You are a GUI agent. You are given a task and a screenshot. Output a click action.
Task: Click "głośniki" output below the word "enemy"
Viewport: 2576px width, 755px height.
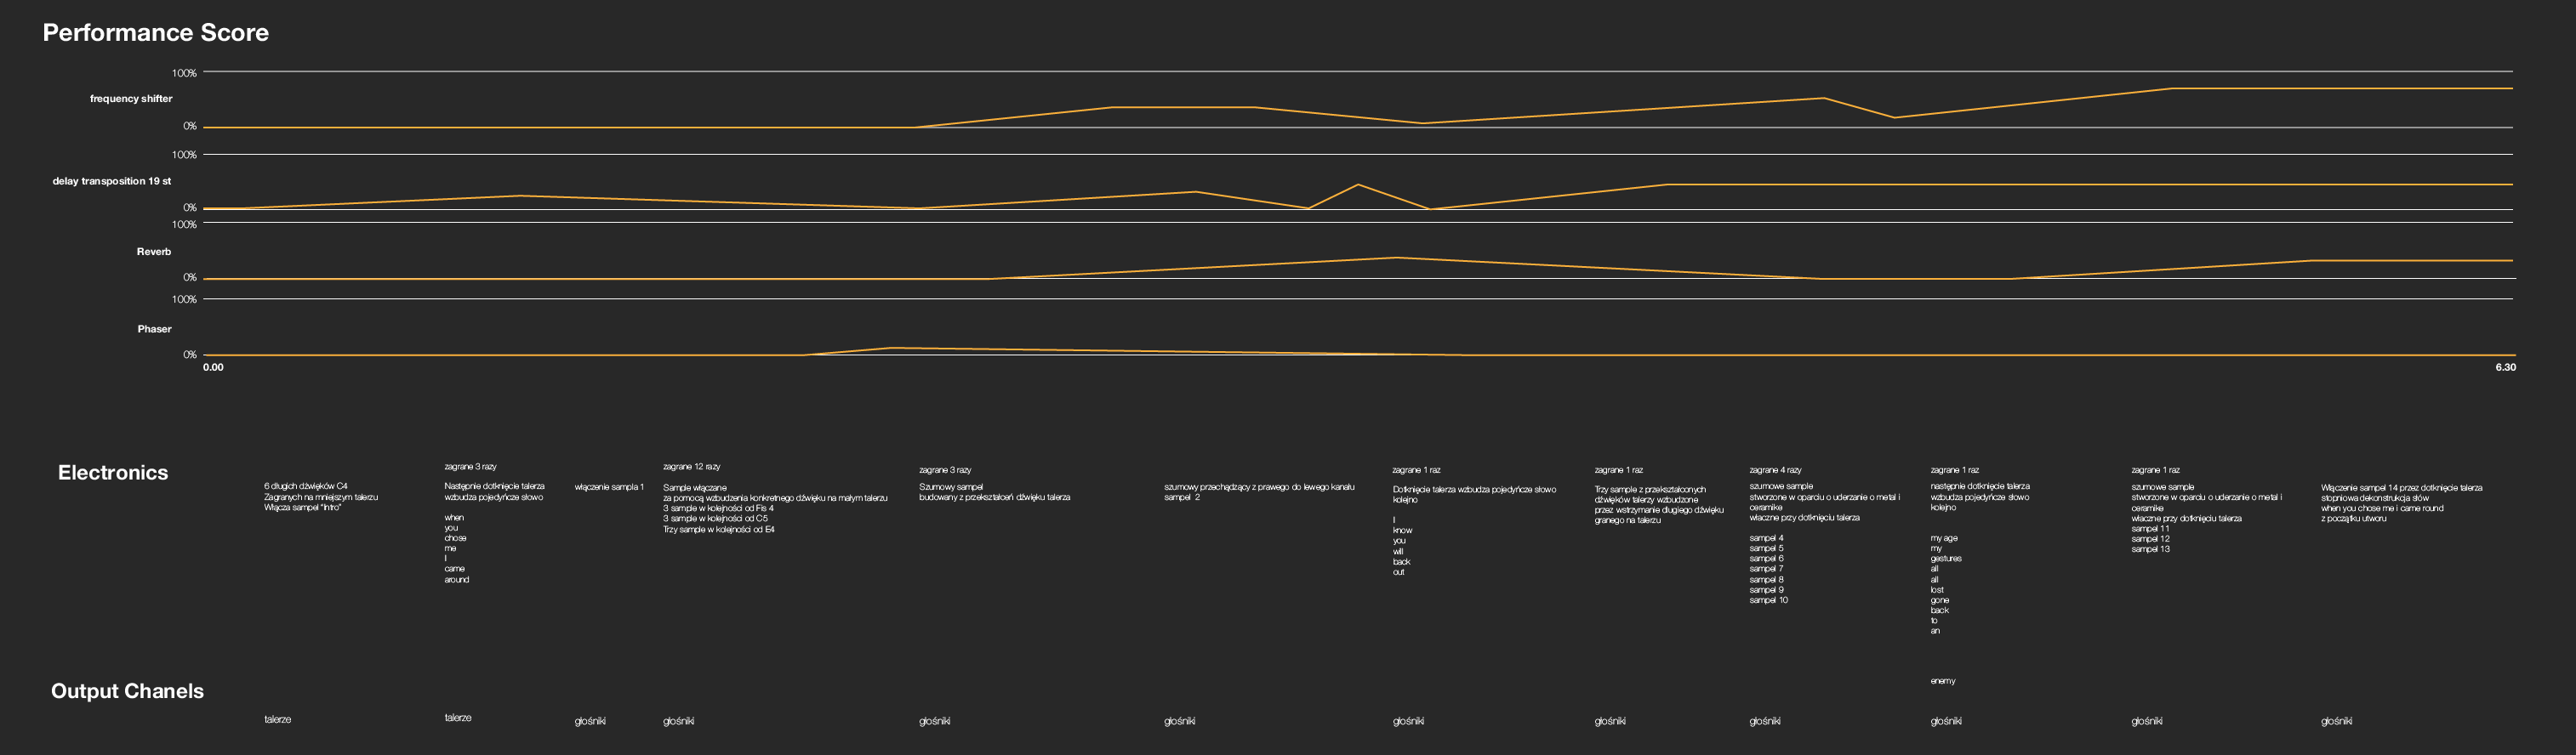[1946, 721]
